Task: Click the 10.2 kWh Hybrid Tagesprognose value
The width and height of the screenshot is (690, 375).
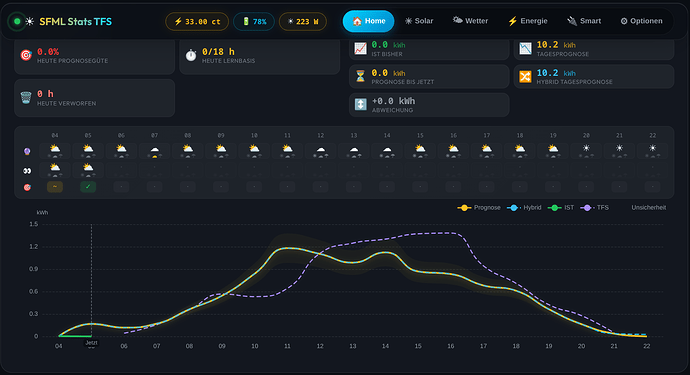Action: click(x=556, y=73)
